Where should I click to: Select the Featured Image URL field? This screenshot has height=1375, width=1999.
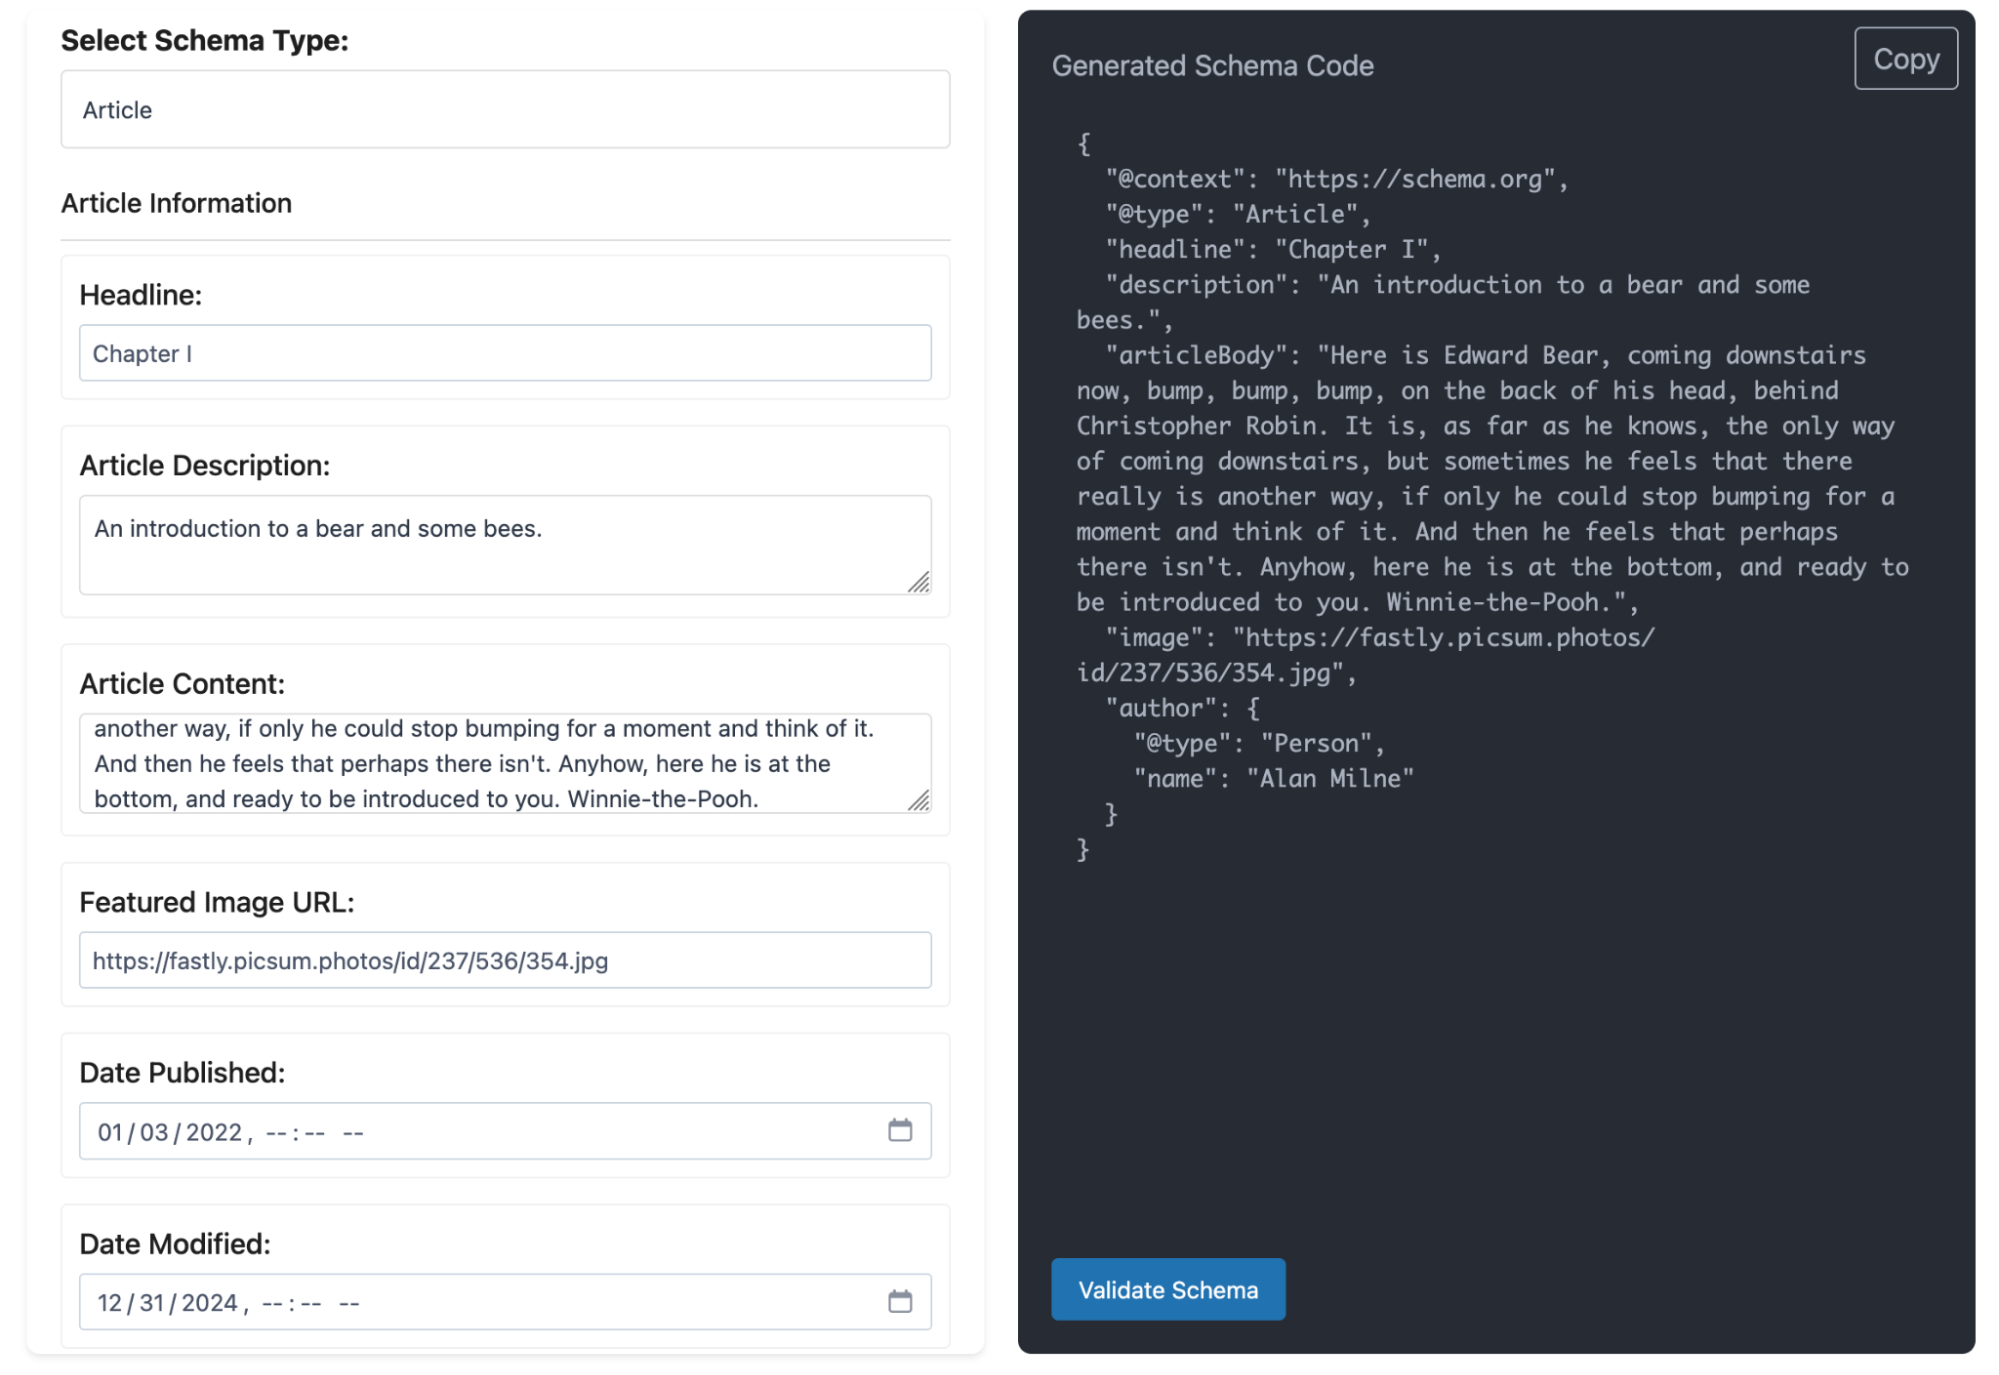505,961
